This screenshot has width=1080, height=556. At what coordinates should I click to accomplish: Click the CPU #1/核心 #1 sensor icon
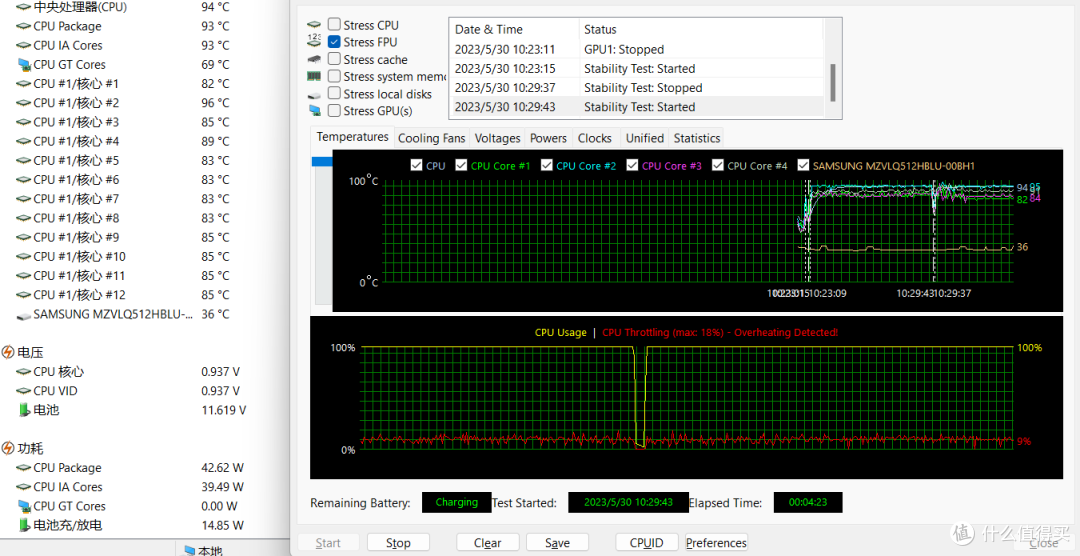coord(23,84)
